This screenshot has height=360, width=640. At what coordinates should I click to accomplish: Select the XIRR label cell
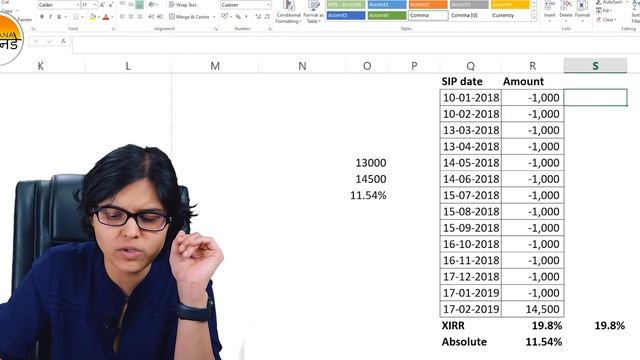coord(471,325)
